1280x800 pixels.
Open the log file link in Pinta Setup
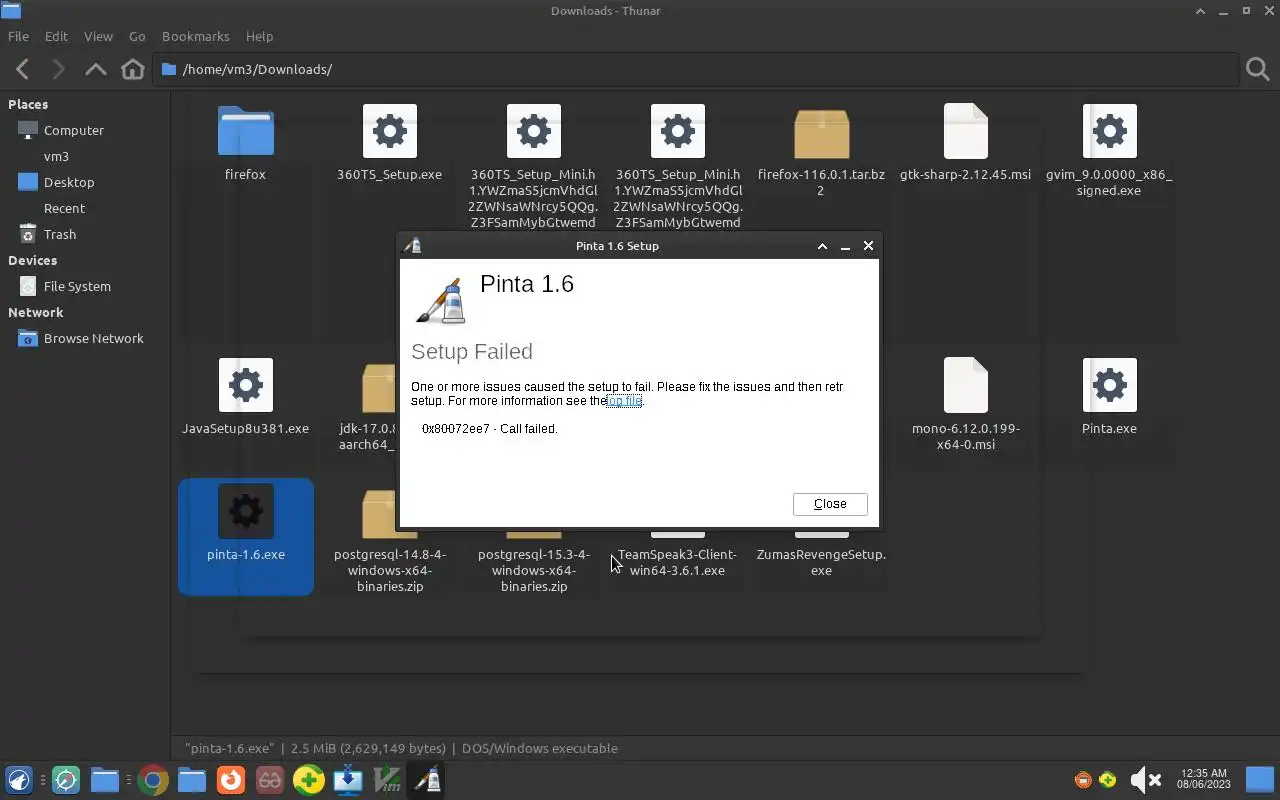[x=624, y=401]
